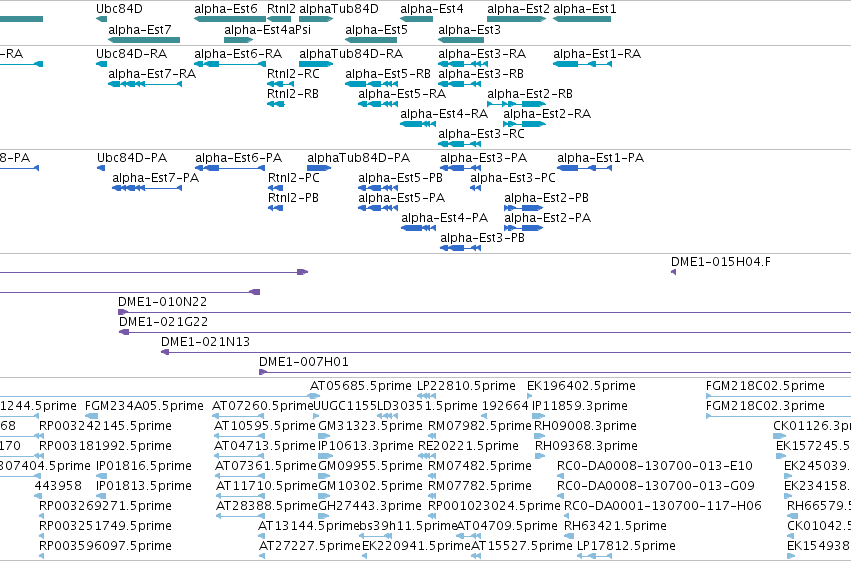Open the alpha-Est7 gene label

pos(140,30)
